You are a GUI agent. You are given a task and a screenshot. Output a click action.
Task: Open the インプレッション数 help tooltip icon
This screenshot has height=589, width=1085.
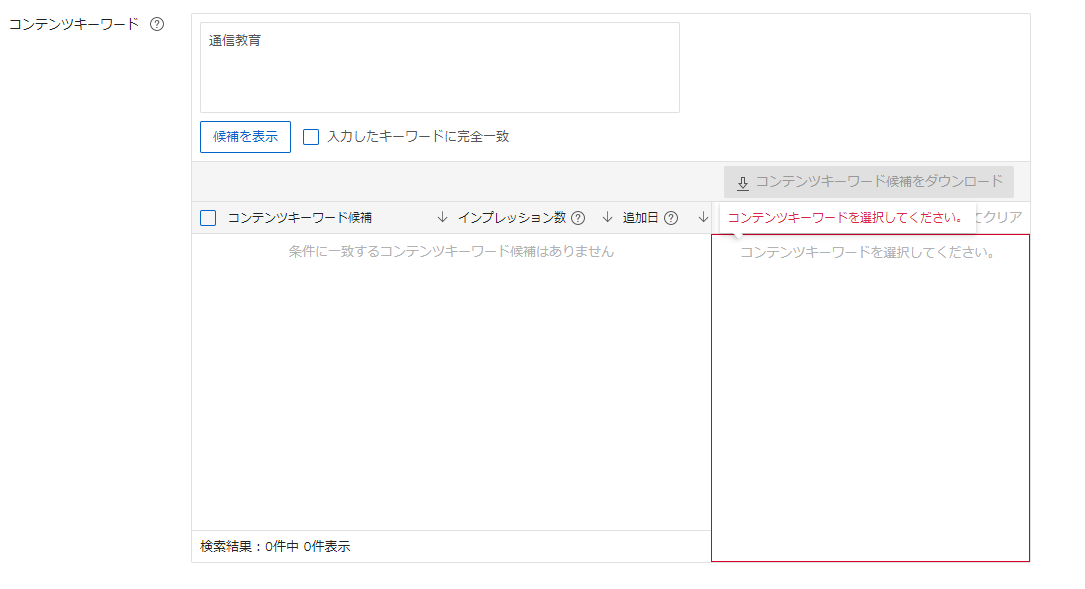[578, 218]
